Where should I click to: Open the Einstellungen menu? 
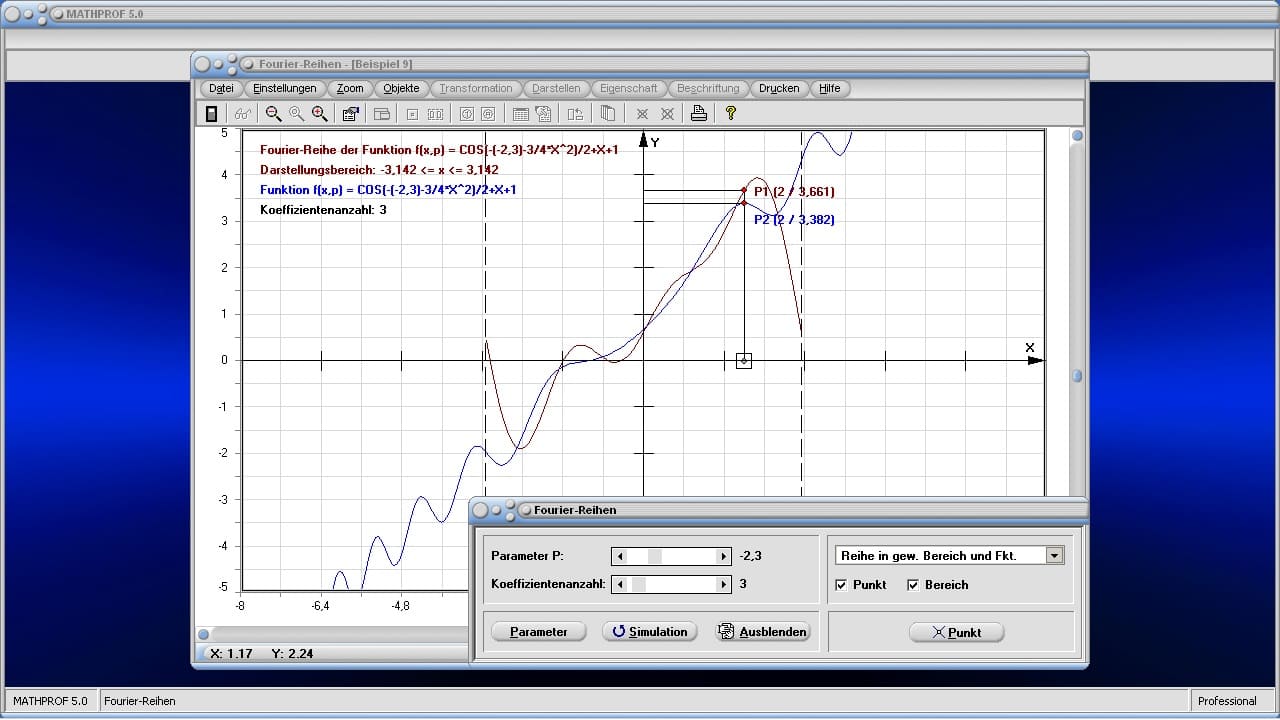[285, 88]
